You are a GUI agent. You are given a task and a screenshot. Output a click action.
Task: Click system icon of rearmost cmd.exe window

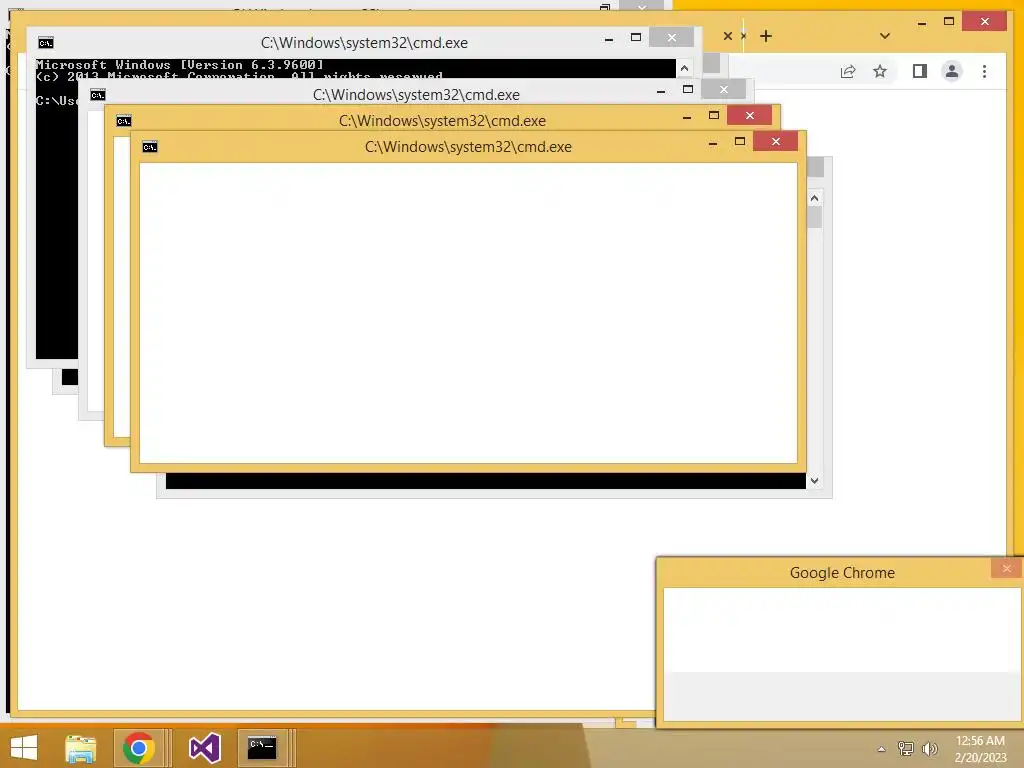pyautogui.click(x=46, y=43)
